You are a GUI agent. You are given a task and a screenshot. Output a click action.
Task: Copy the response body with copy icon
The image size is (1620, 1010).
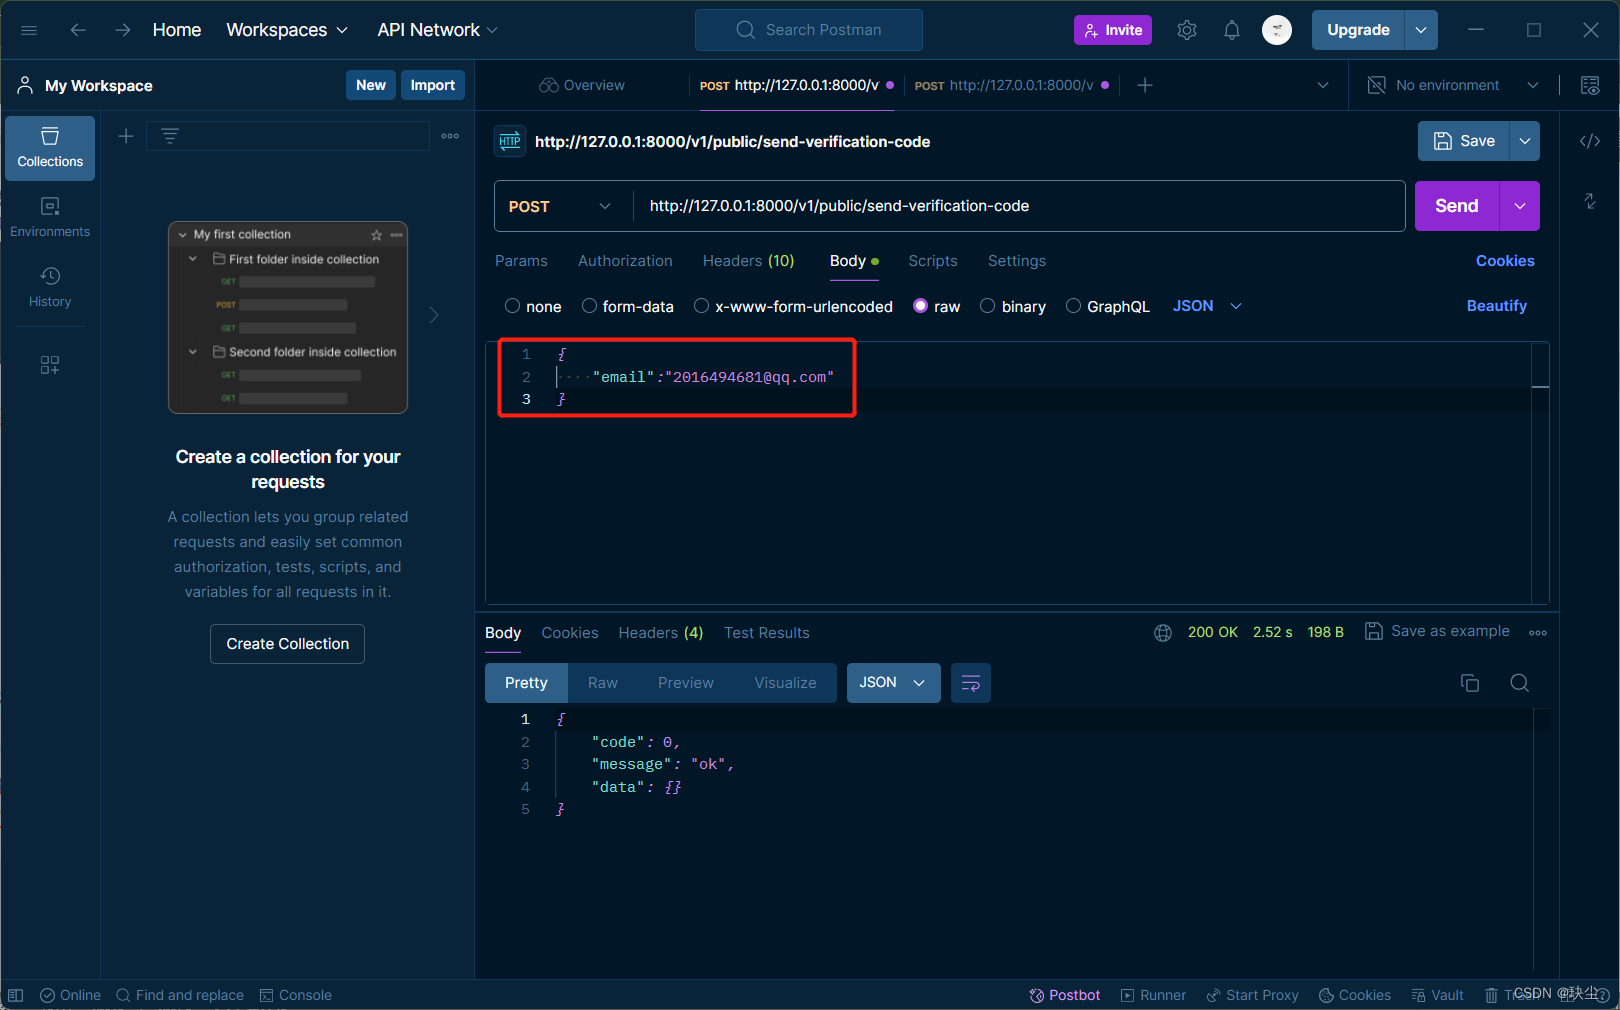coord(1470,683)
